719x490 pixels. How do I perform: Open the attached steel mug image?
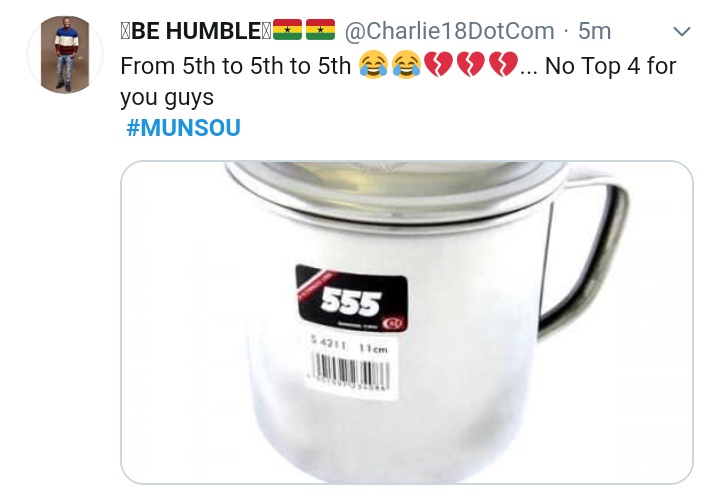[x=407, y=322]
